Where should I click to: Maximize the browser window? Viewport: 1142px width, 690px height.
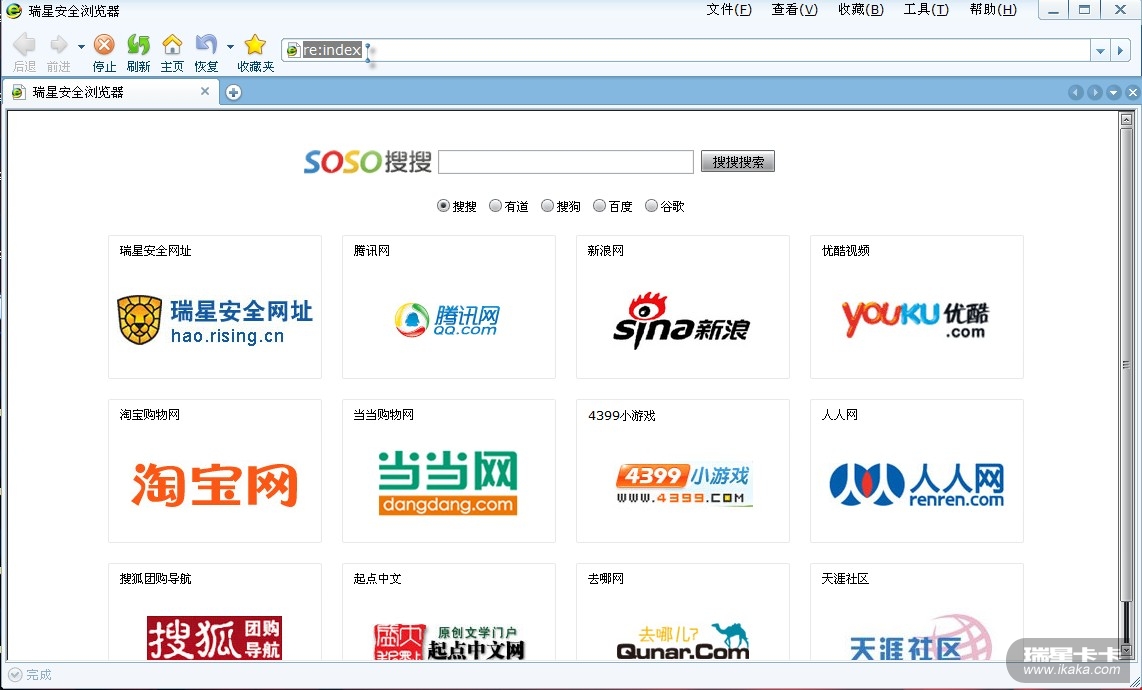coord(1084,10)
